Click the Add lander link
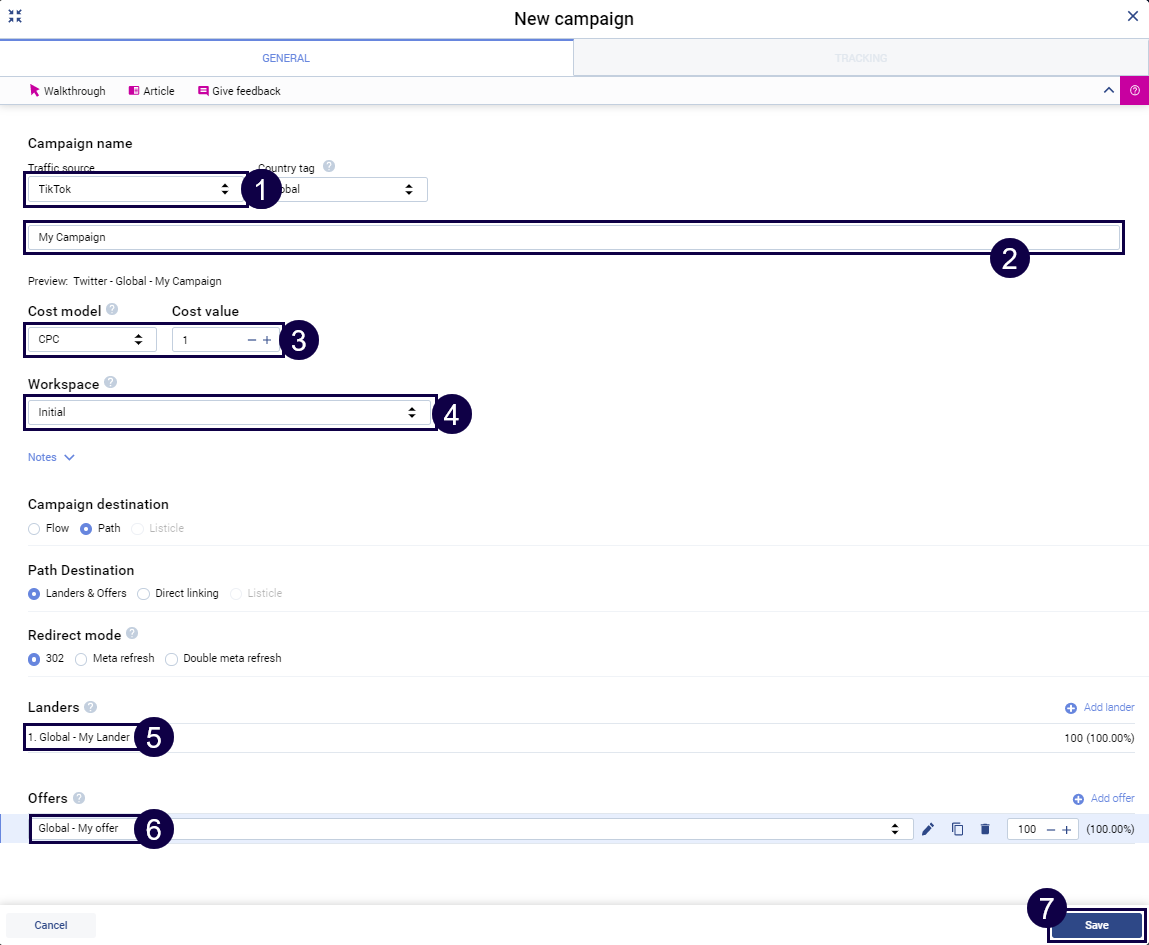Viewport: 1149px width, 945px height. tap(1100, 707)
